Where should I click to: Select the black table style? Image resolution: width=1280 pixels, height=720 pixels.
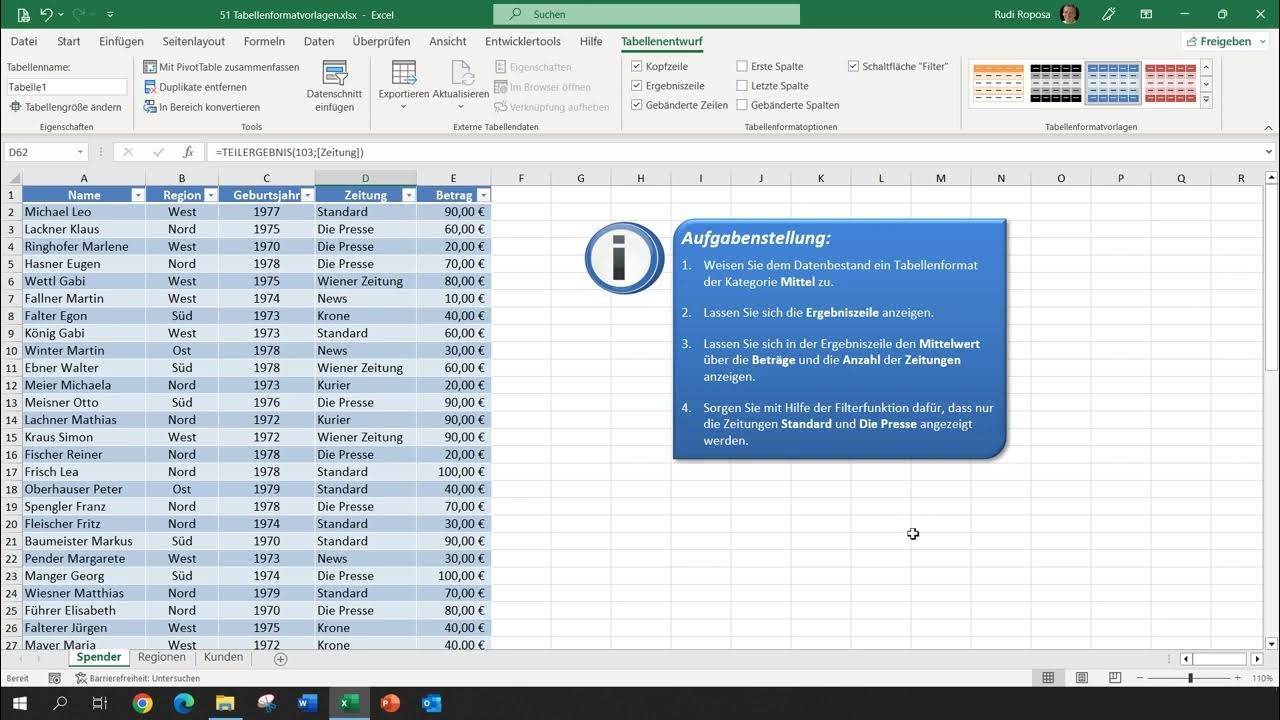point(1055,84)
